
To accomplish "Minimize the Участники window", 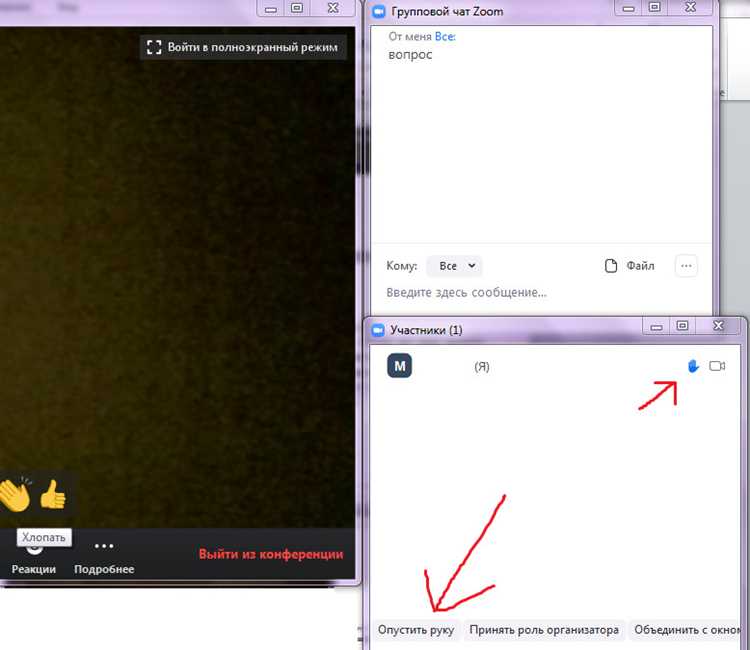I will [x=656, y=327].
